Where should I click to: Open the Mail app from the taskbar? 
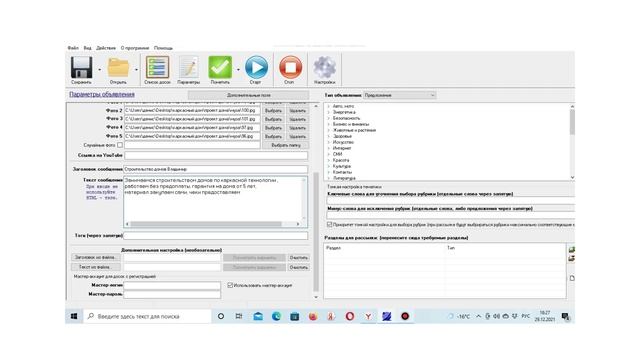pyautogui.click(x=258, y=316)
